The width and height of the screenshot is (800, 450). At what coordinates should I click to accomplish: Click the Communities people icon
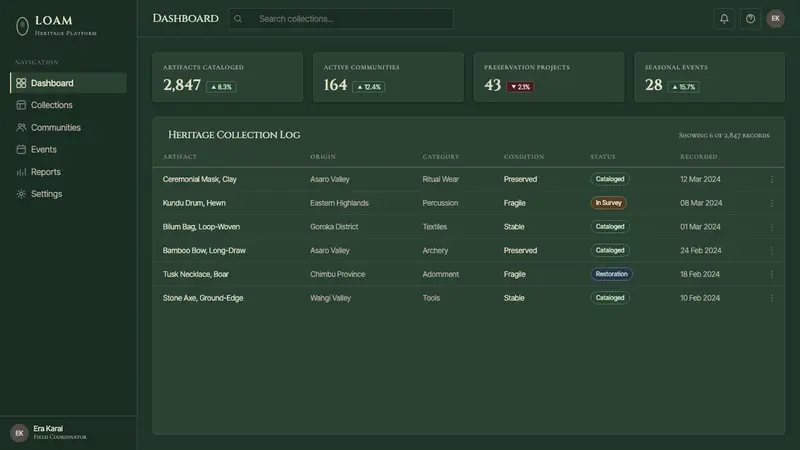(21, 128)
